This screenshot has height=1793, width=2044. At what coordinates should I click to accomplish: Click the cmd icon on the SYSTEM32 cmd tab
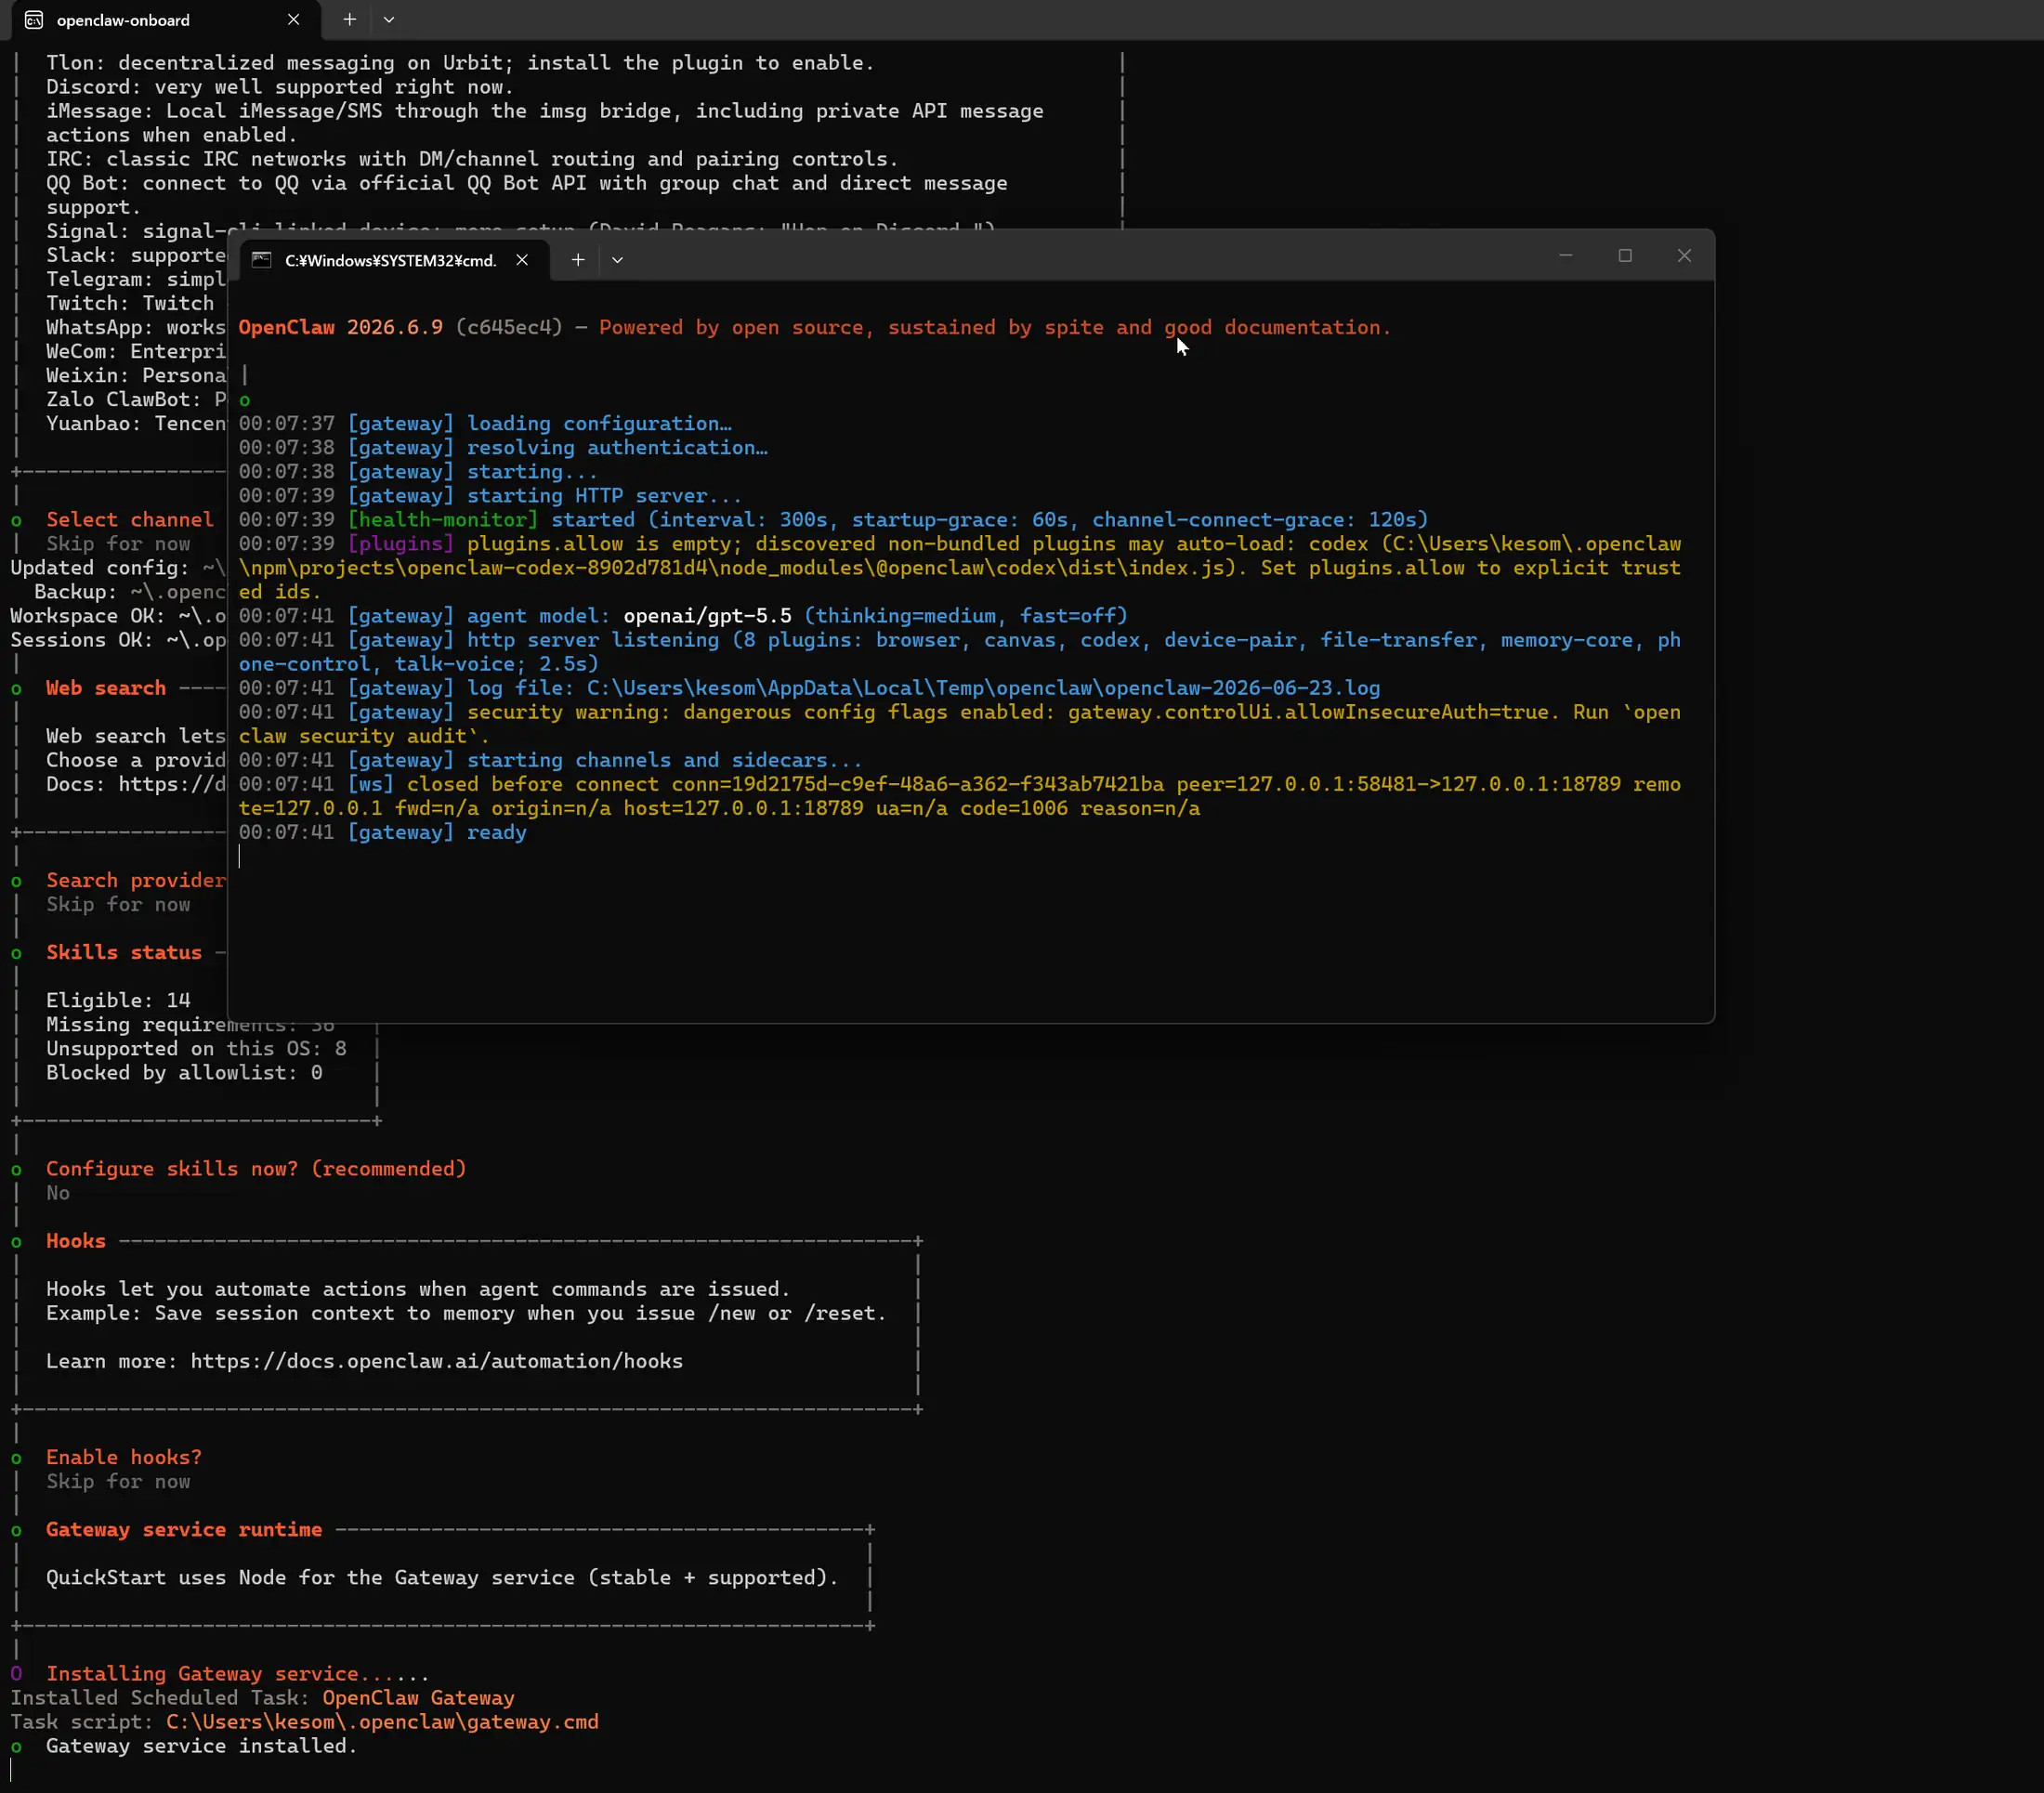click(262, 260)
